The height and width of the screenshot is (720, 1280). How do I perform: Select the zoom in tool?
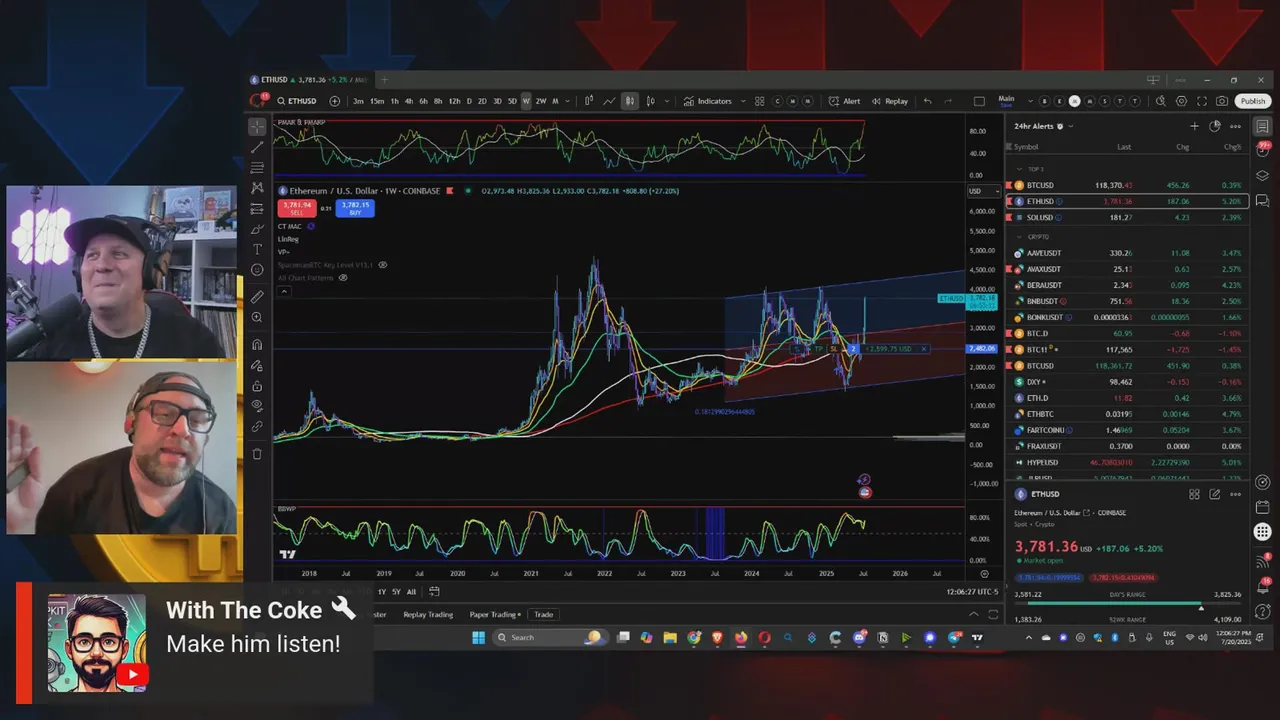(257, 318)
